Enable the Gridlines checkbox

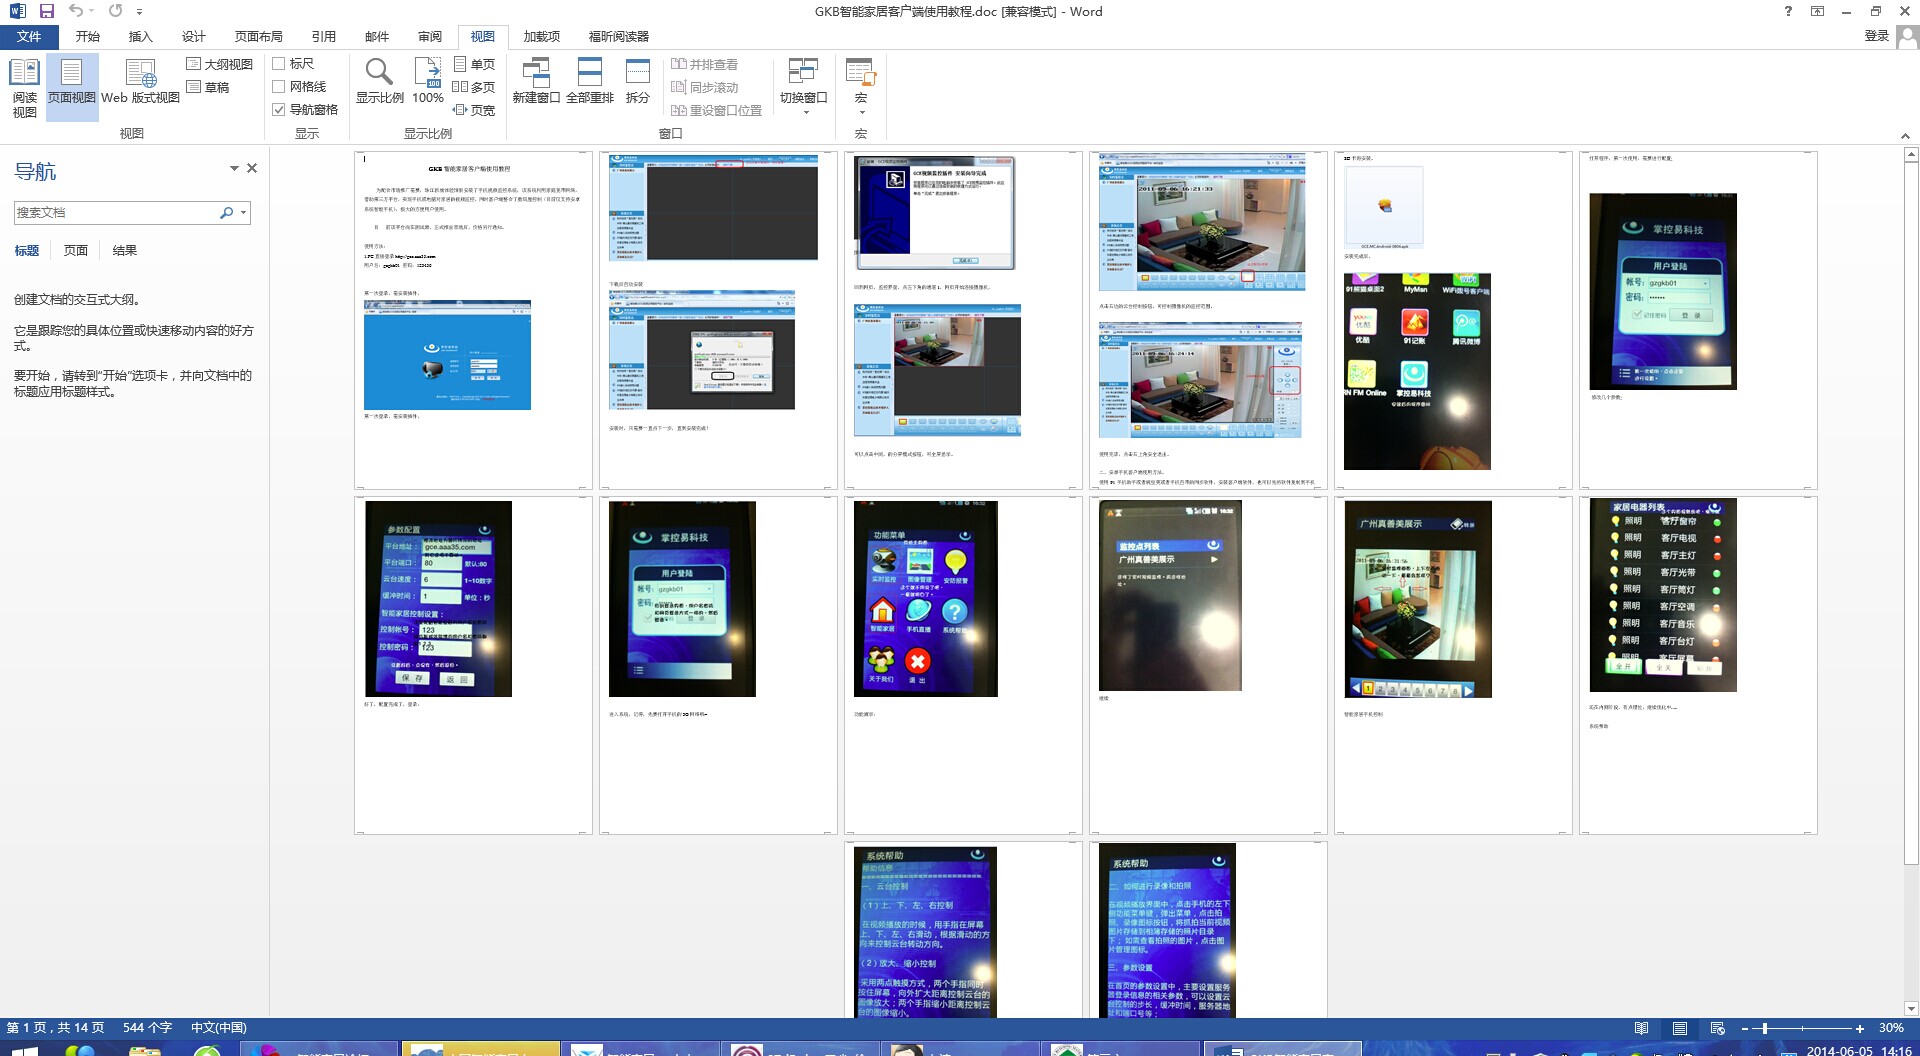pyautogui.click(x=279, y=87)
